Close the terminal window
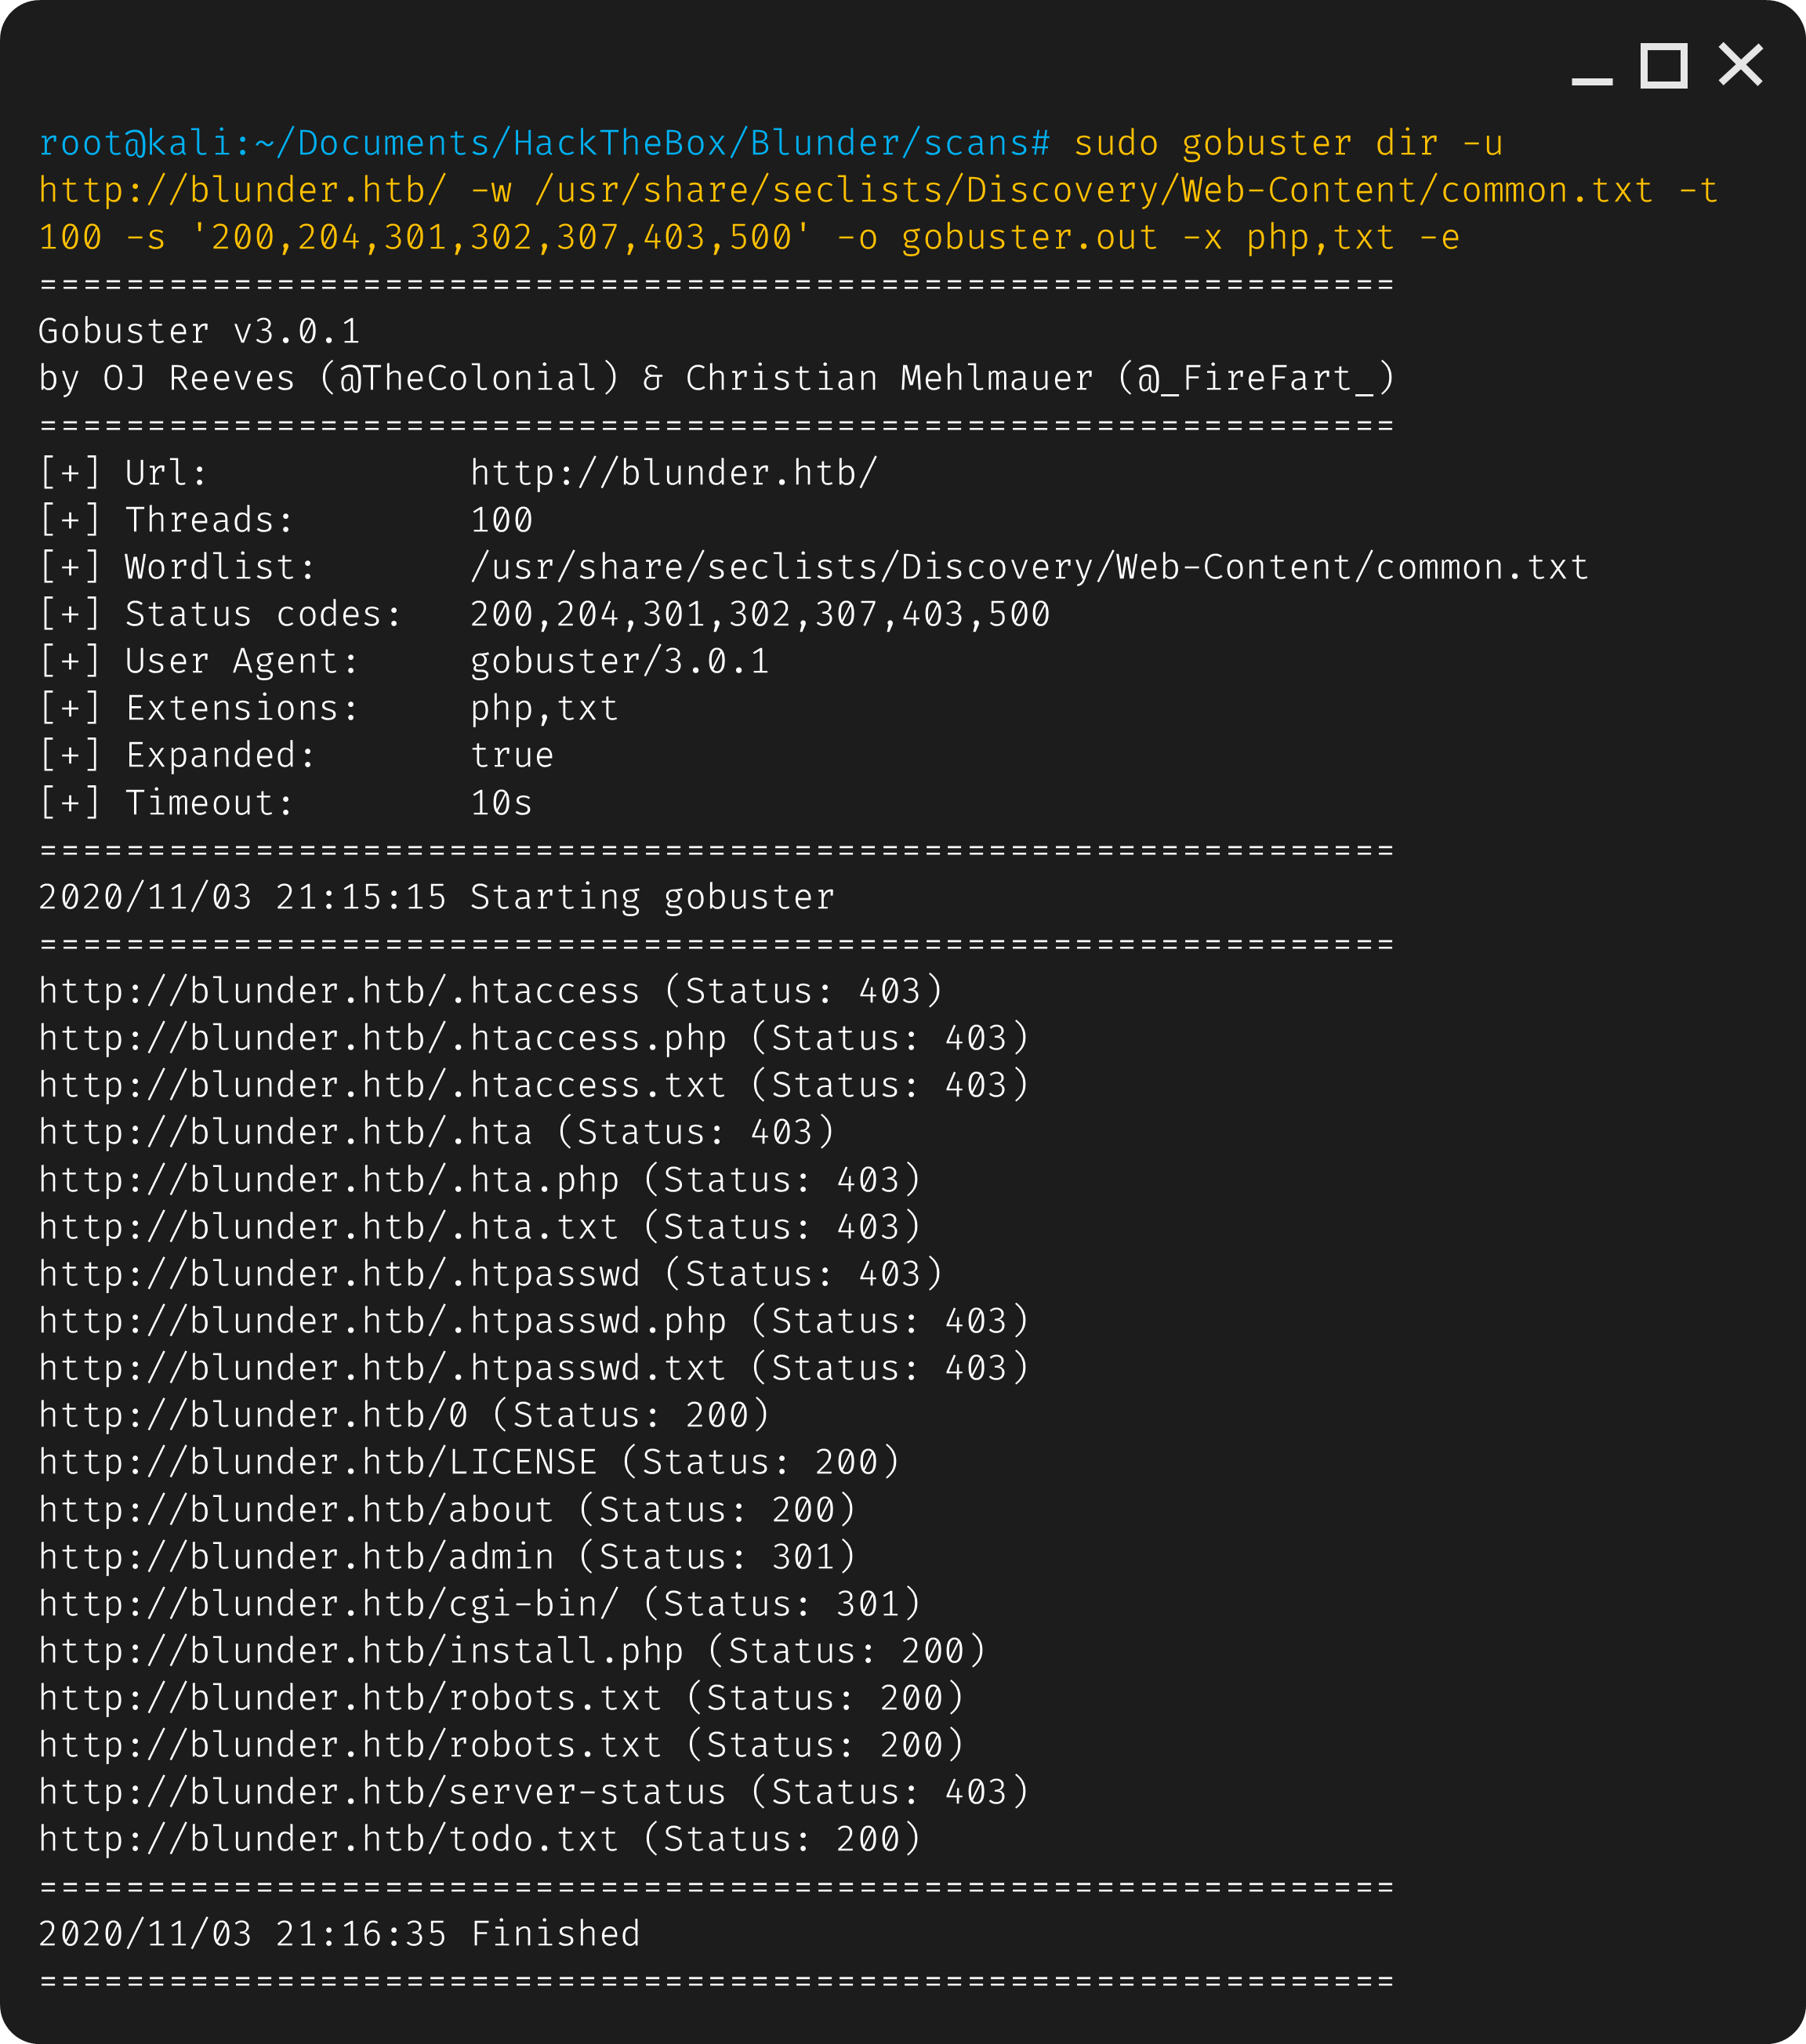 1740,65
